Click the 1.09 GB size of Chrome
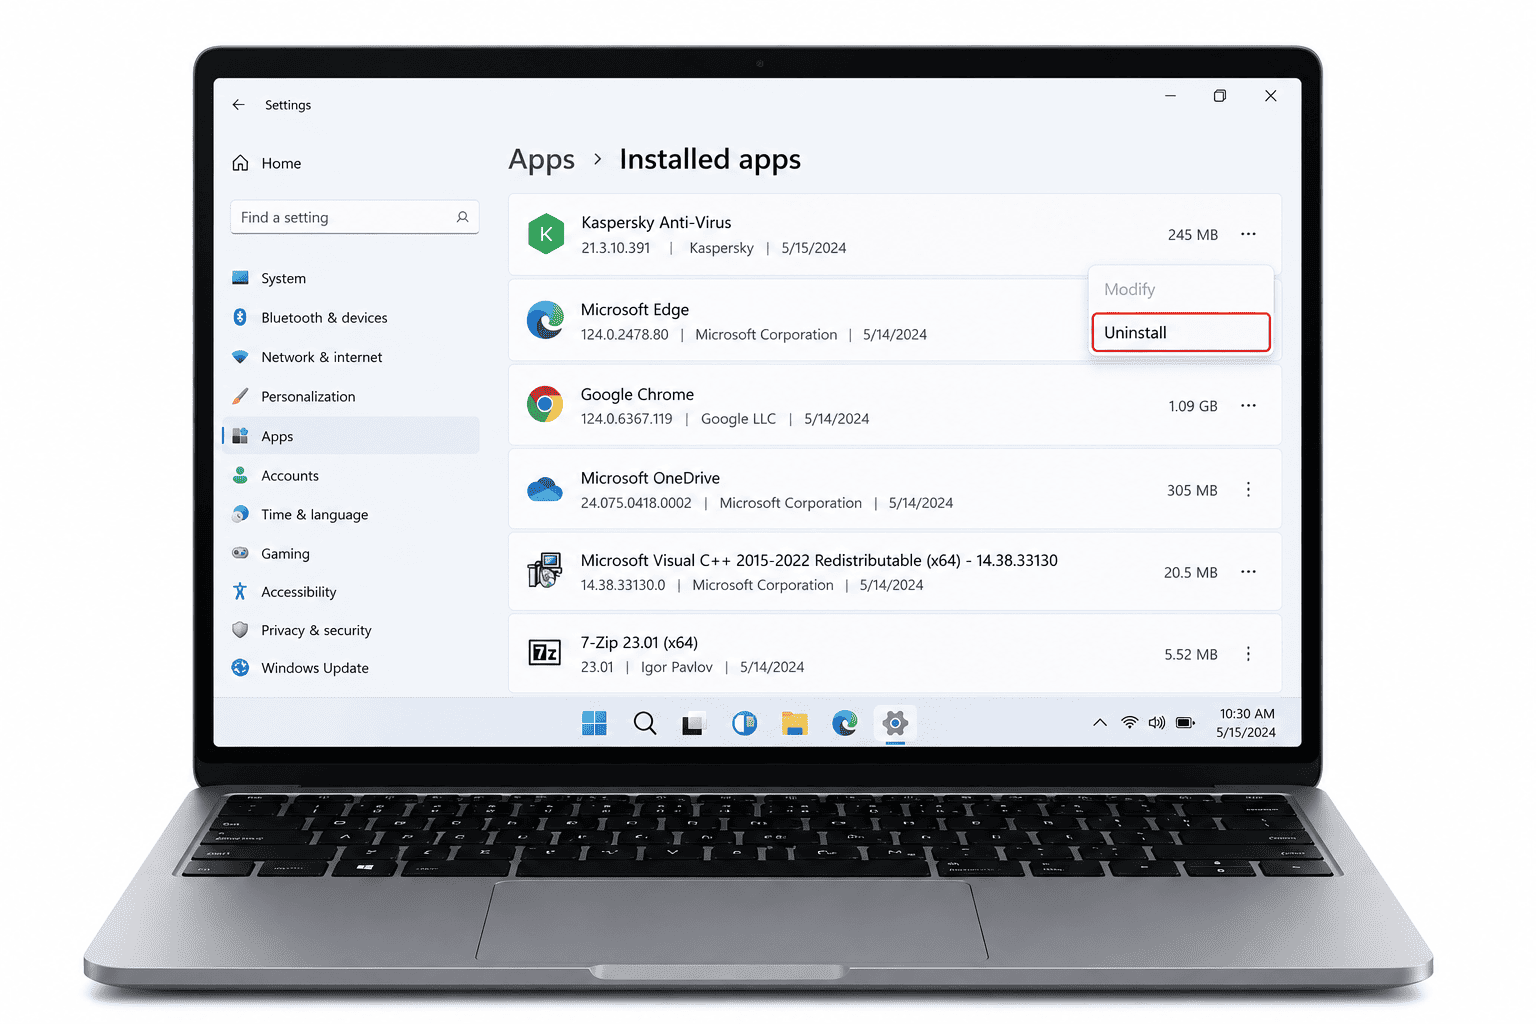The width and height of the screenshot is (1536, 1024). coord(1193,406)
